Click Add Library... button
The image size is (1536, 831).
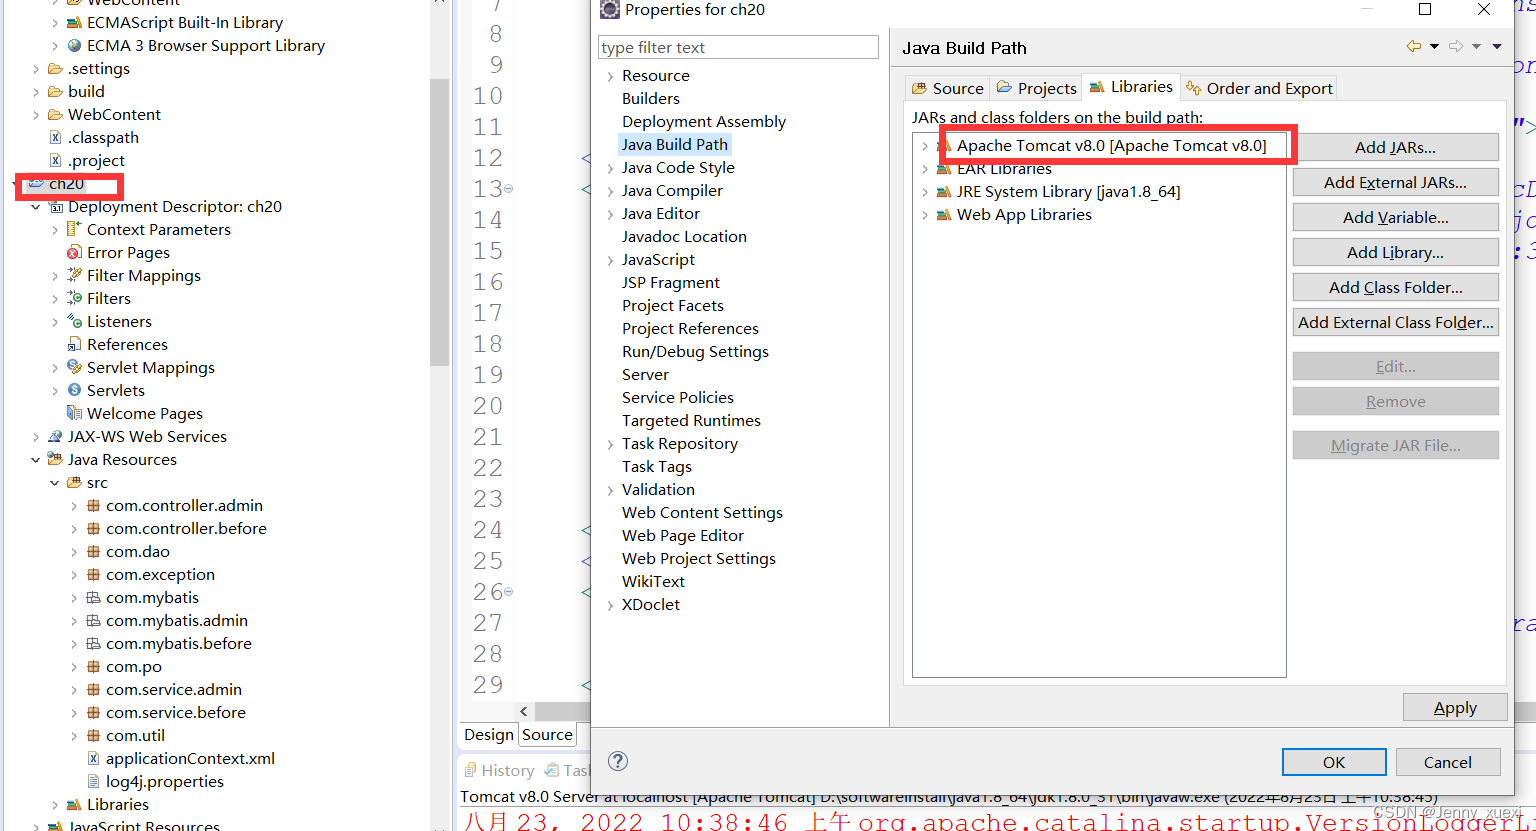pyautogui.click(x=1395, y=252)
